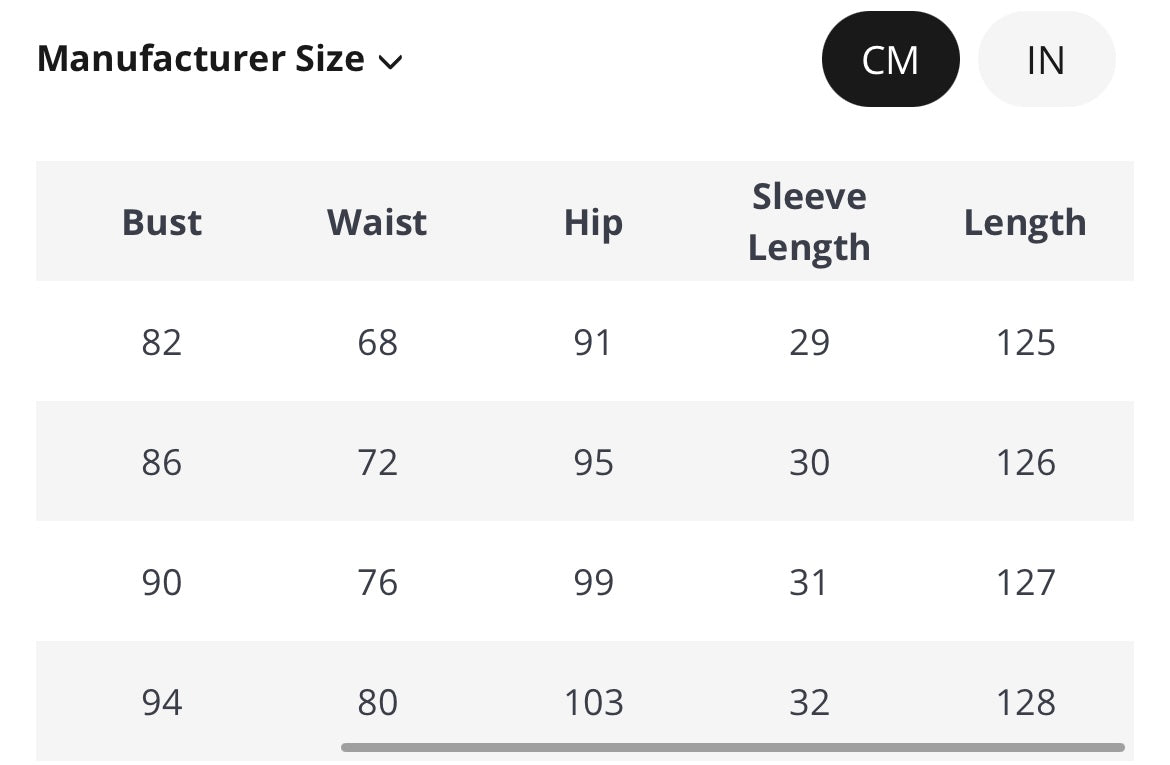Click sleeve length value 30

click(809, 463)
